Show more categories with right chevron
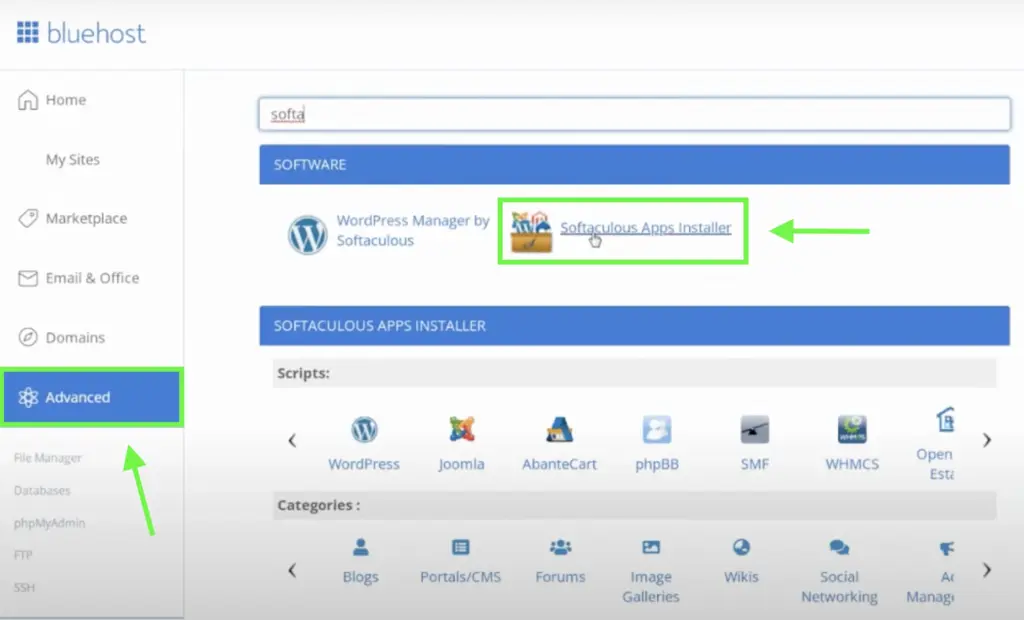This screenshot has width=1024, height=620. (x=987, y=570)
